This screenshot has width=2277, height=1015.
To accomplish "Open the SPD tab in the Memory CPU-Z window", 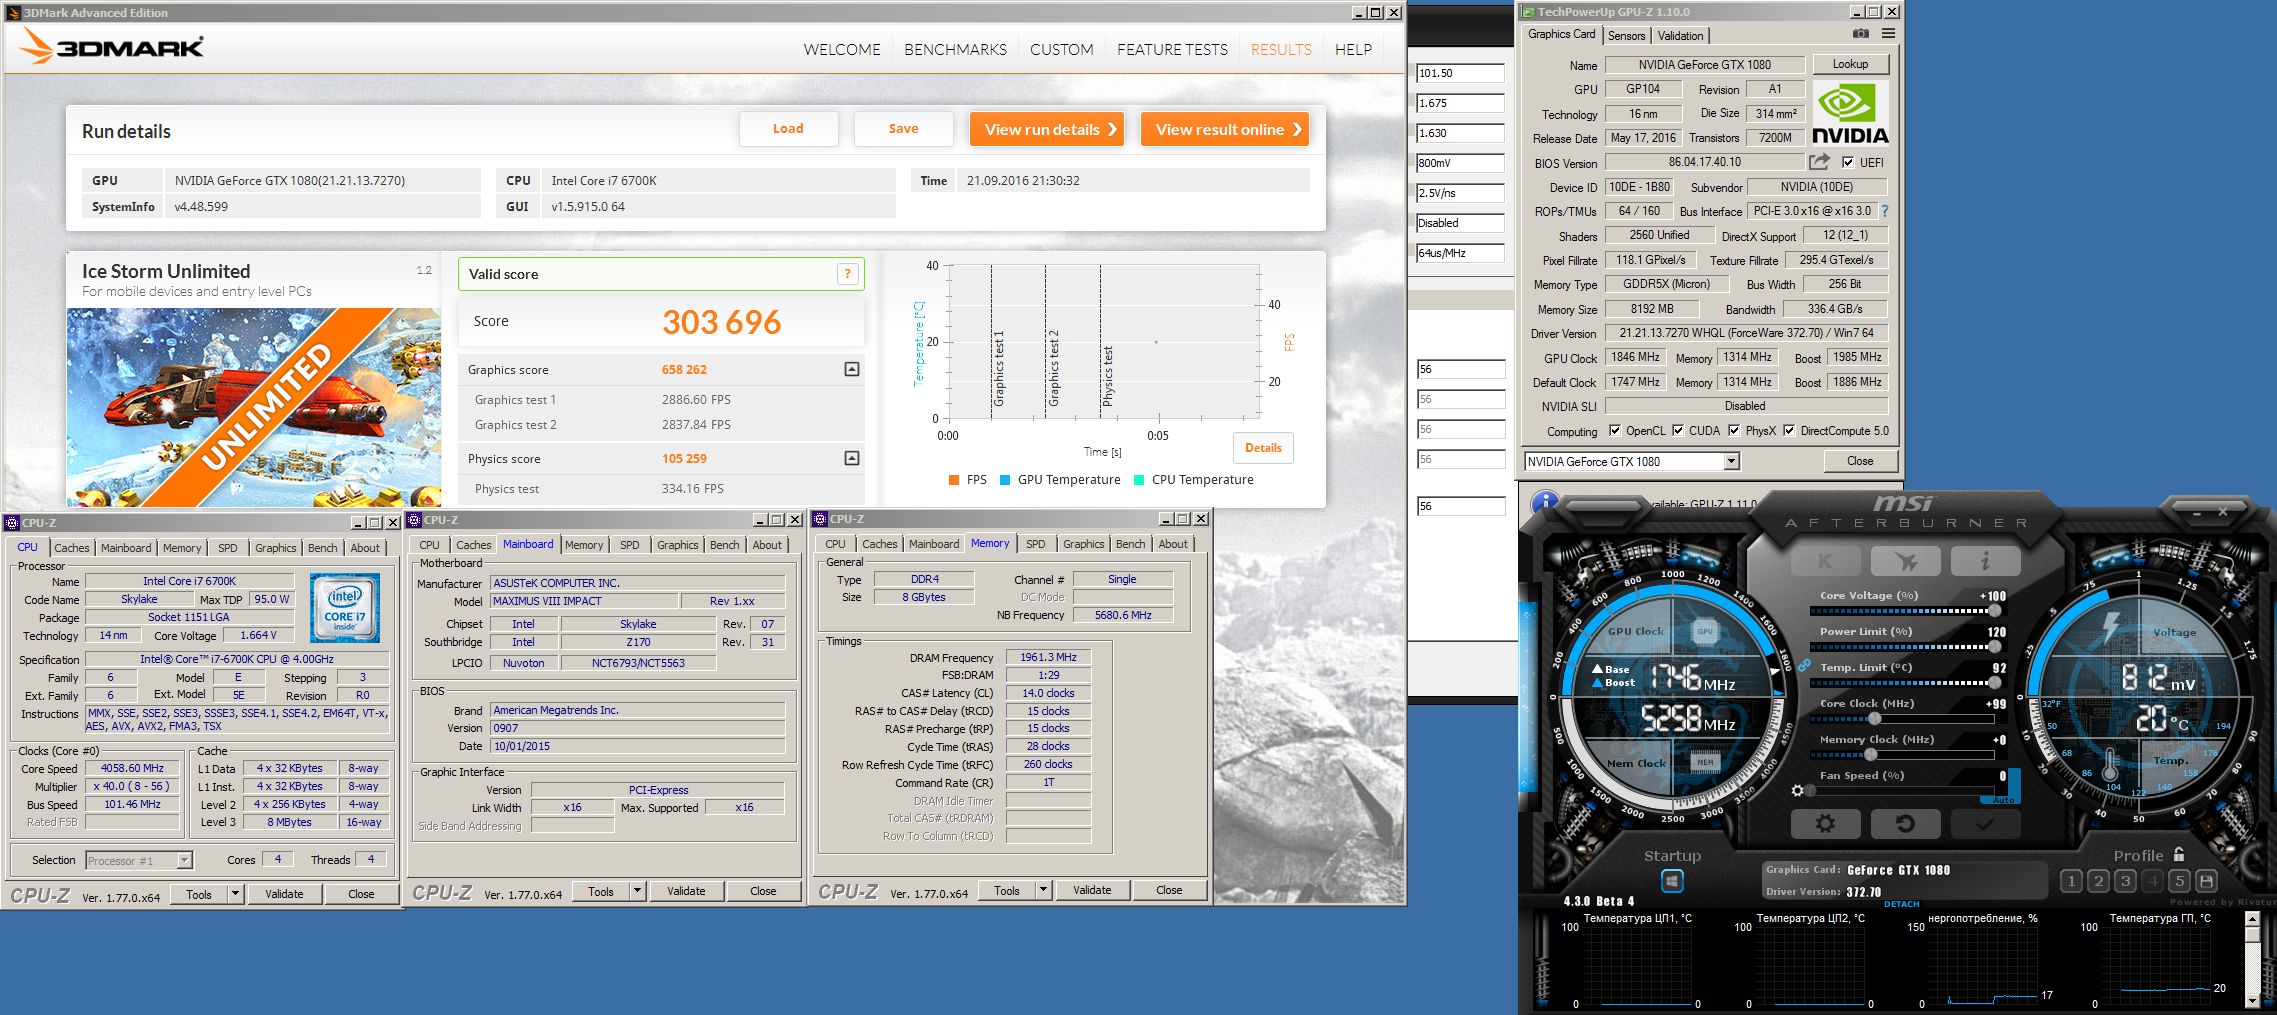I will [1035, 544].
